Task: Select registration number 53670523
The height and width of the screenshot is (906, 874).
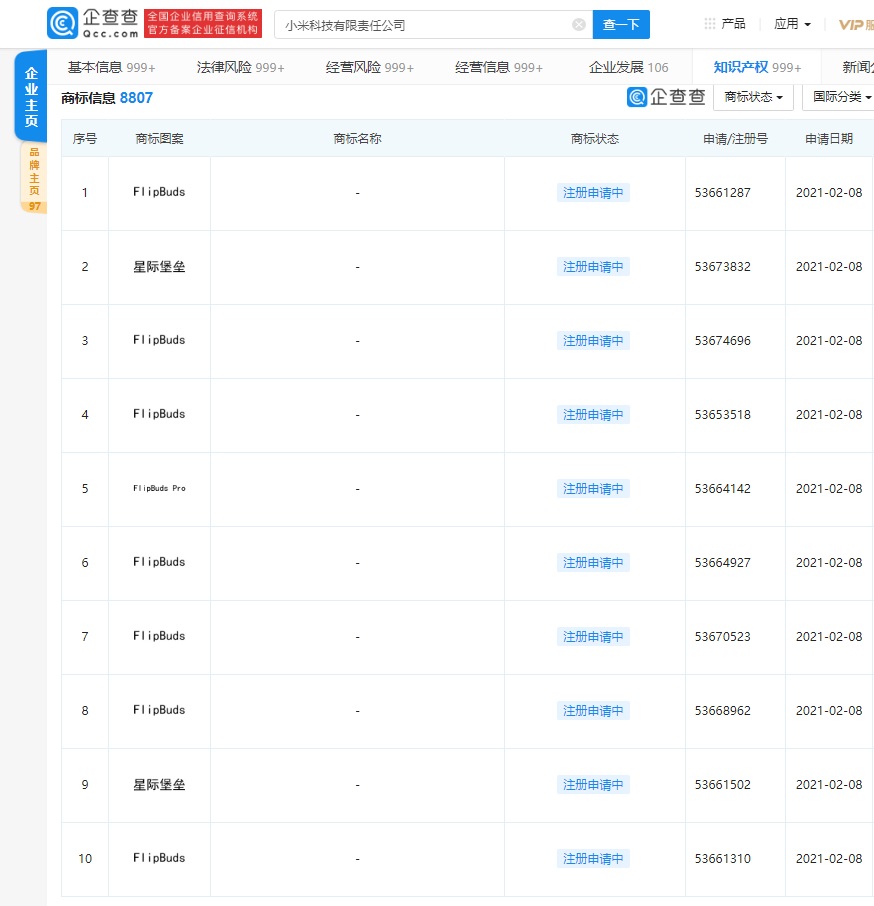Action: click(723, 637)
